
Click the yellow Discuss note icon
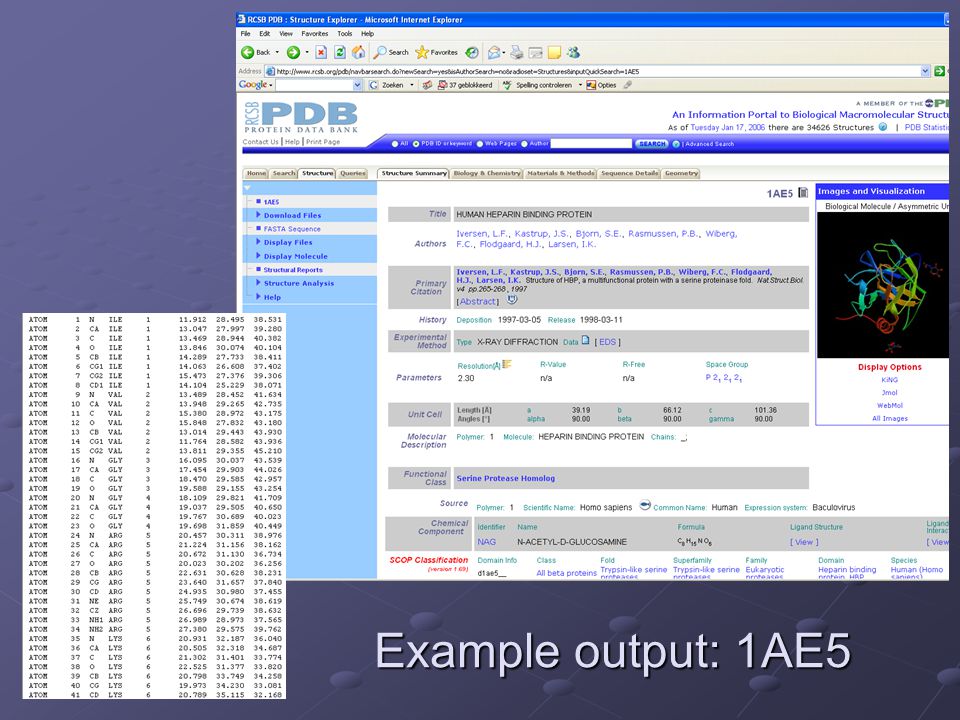coord(554,53)
